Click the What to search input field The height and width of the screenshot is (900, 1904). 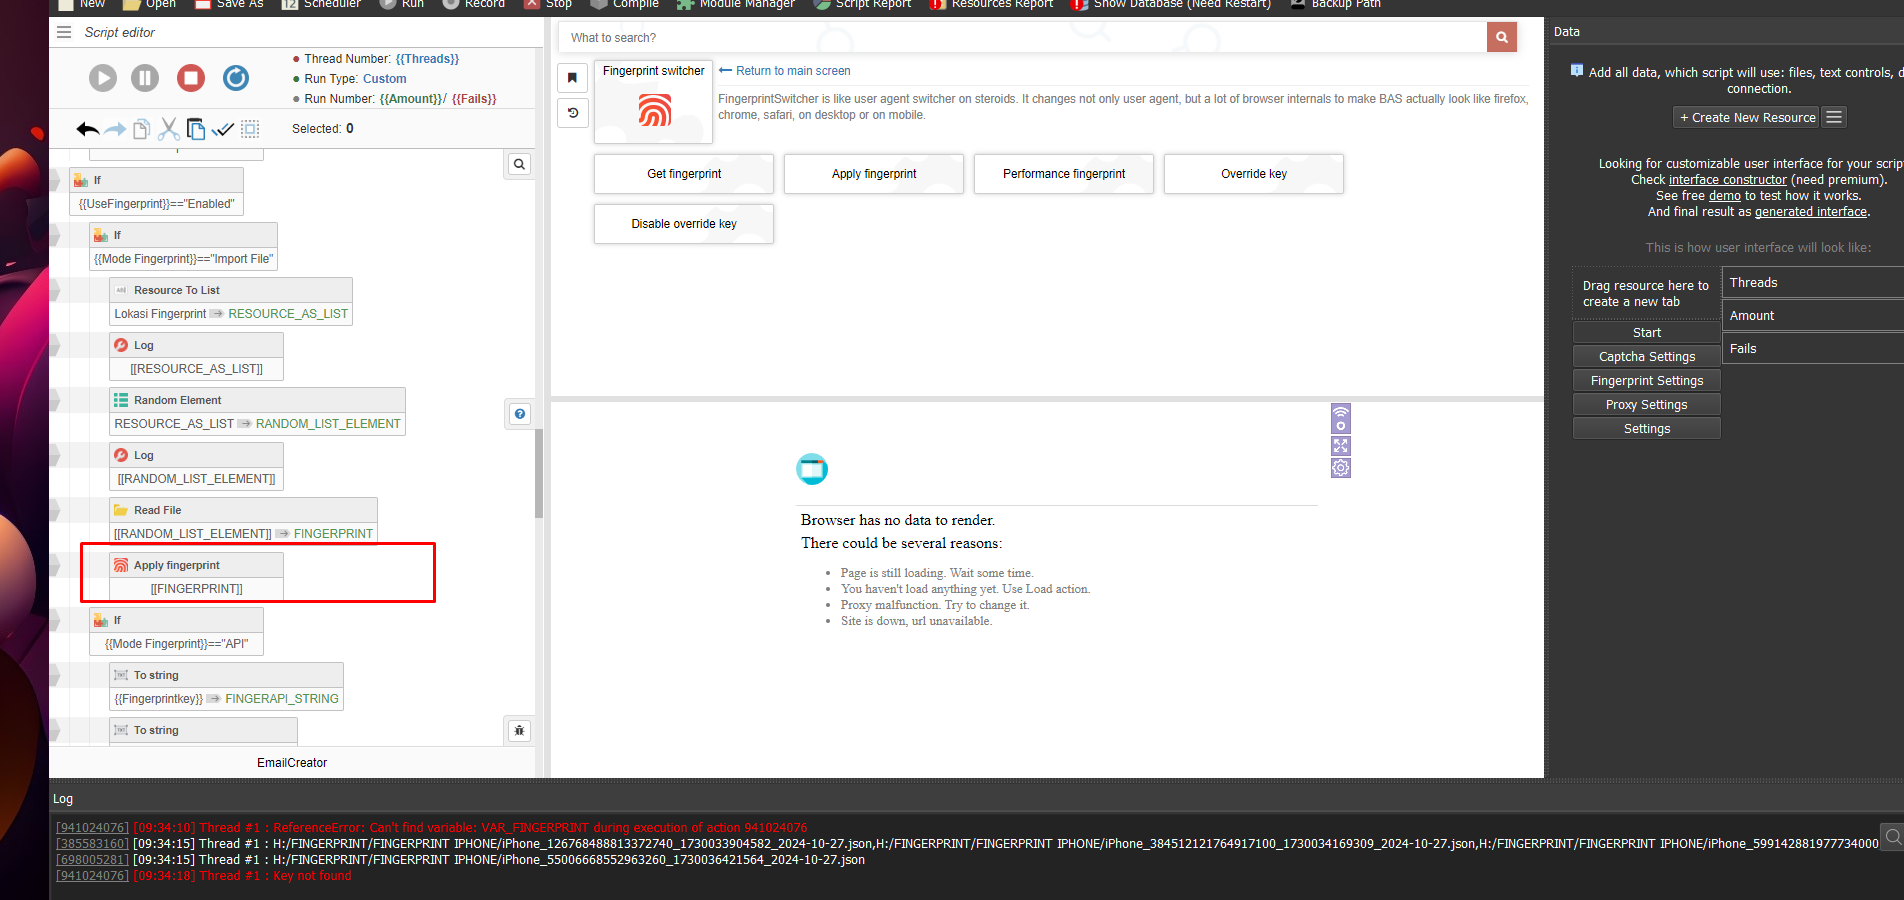click(1020, 38)
